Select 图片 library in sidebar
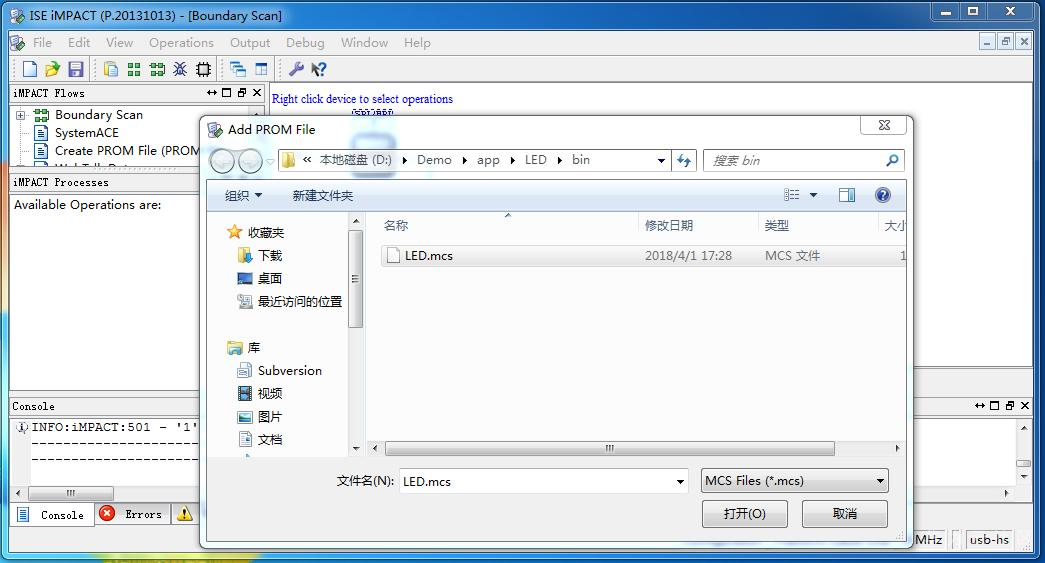The image size is (1045, 563). 261,416
